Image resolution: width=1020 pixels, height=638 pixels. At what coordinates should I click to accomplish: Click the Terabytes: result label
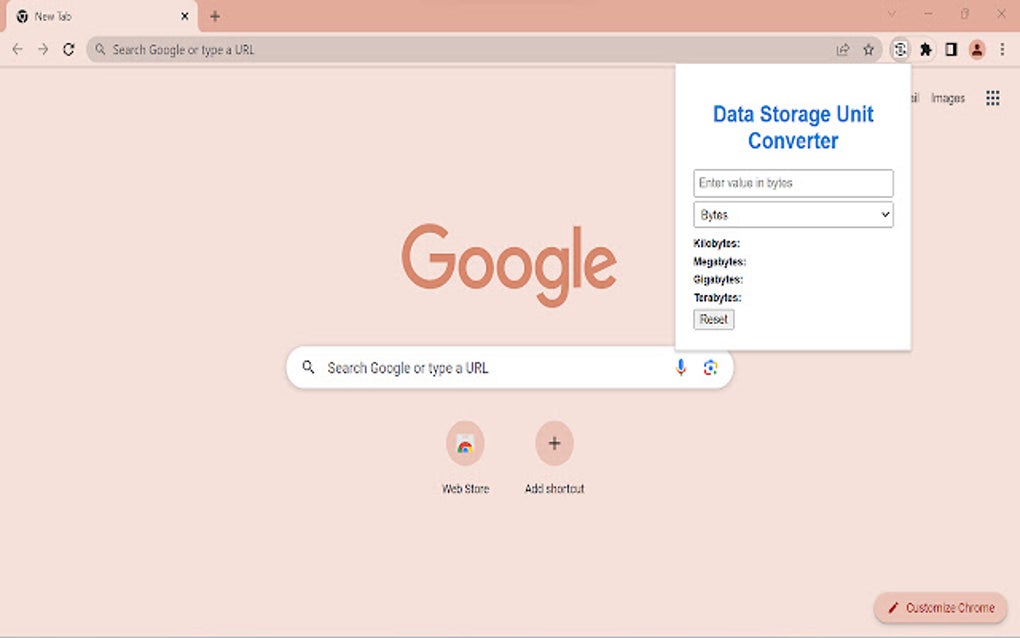point(718,298)
